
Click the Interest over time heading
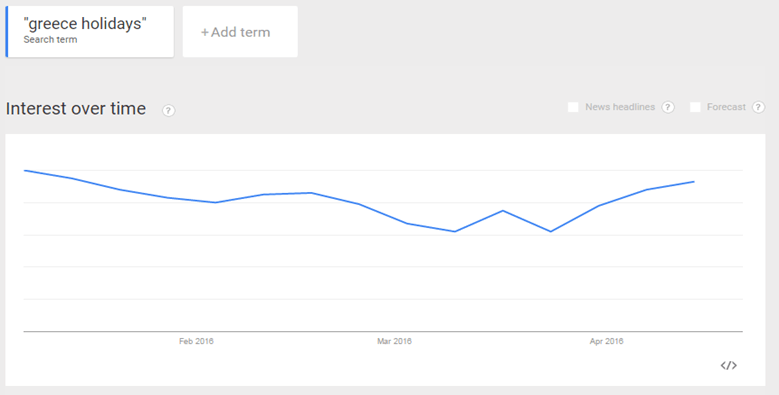(76, 108)
